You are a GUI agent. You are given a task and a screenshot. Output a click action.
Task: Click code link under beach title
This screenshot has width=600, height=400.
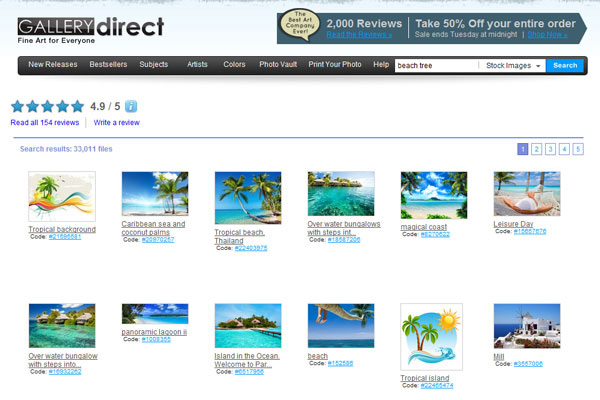(340, 363)
